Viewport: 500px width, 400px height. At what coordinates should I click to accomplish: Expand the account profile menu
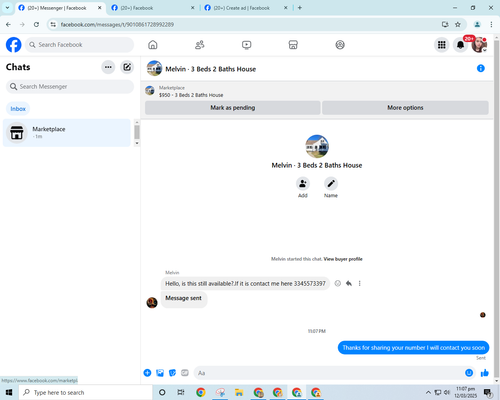(x=479, y=45)
